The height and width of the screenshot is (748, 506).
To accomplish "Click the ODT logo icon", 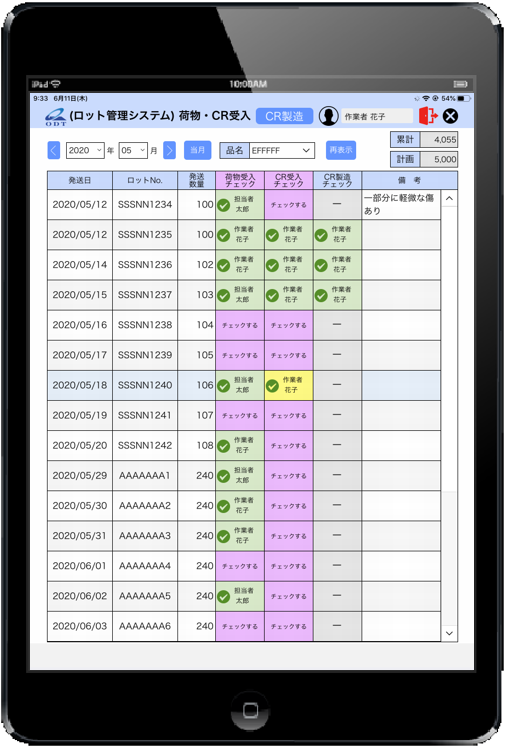I will click(56, 117).
